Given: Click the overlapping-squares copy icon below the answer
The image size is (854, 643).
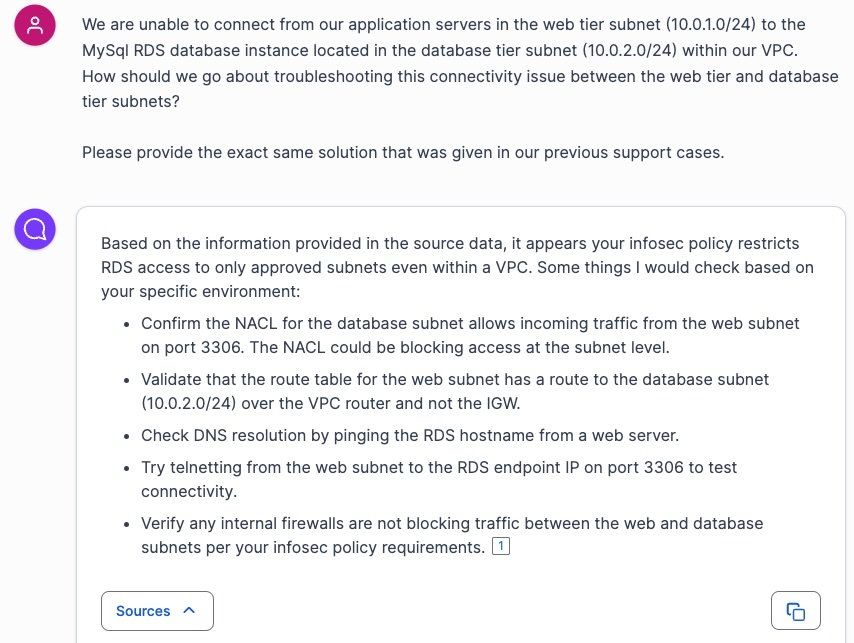Looking at the screenshot, I should tap(795, 610).
